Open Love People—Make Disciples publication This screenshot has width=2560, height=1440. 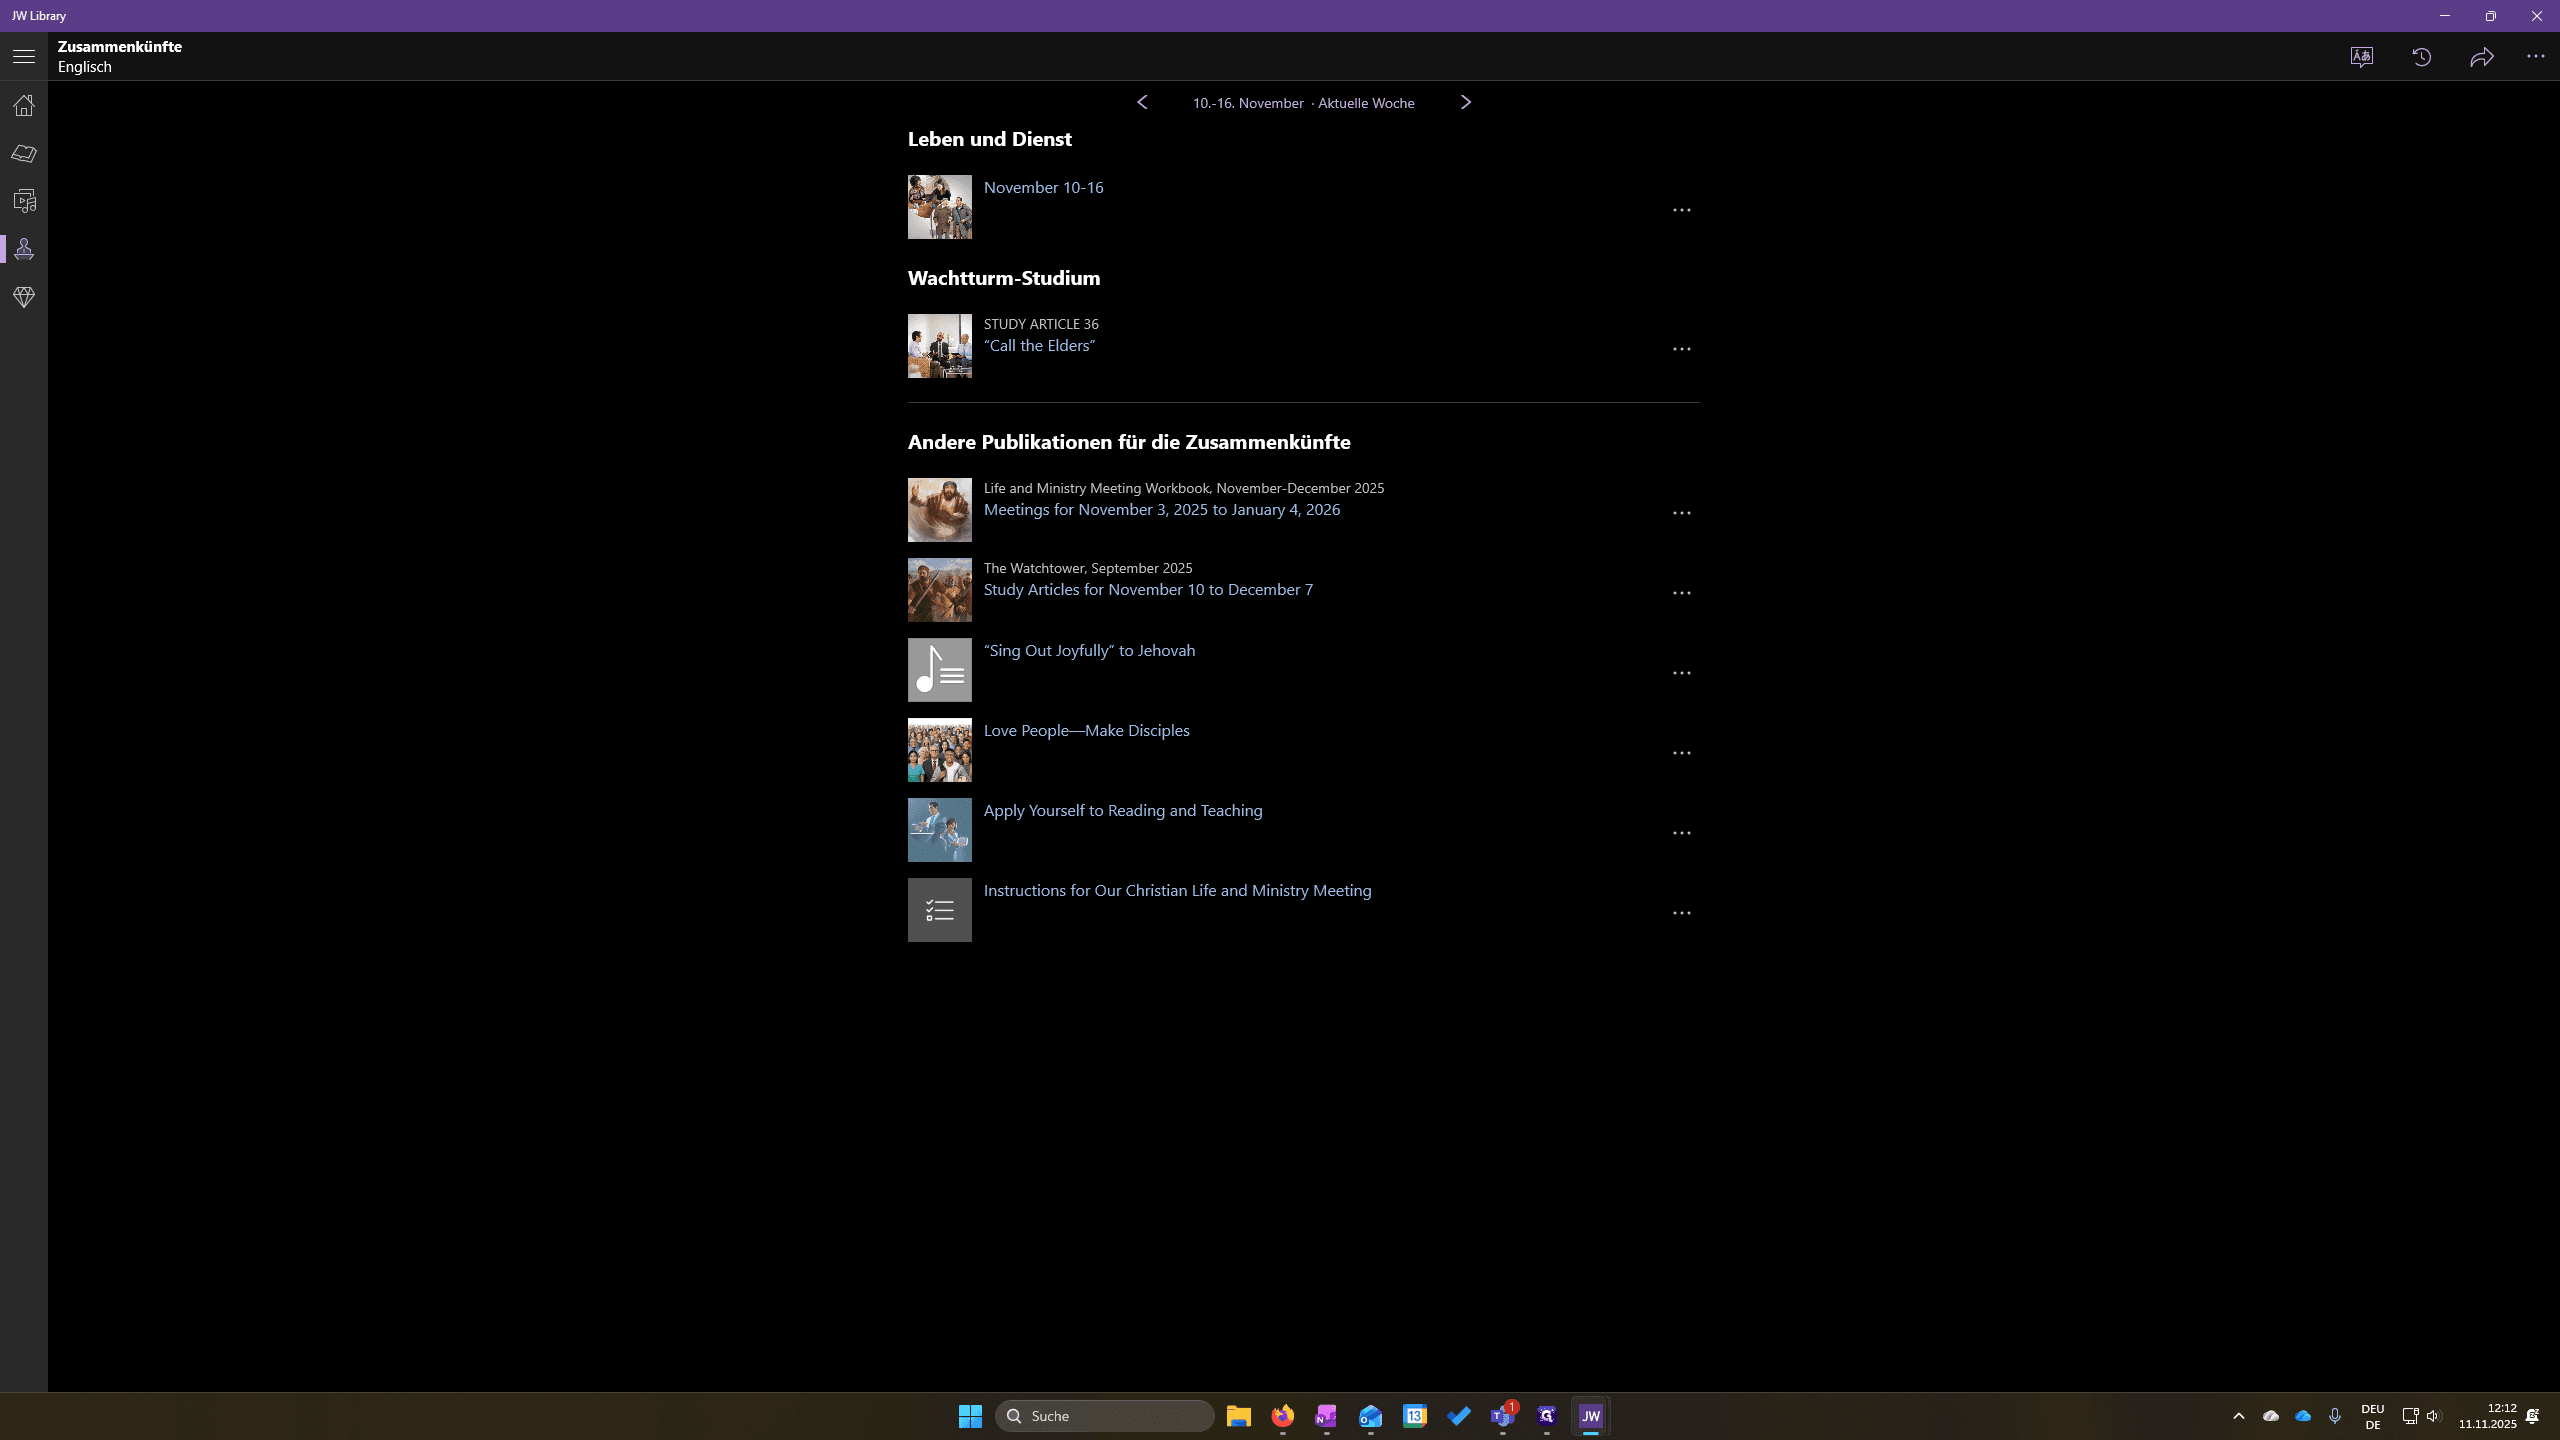point(1086,731)
